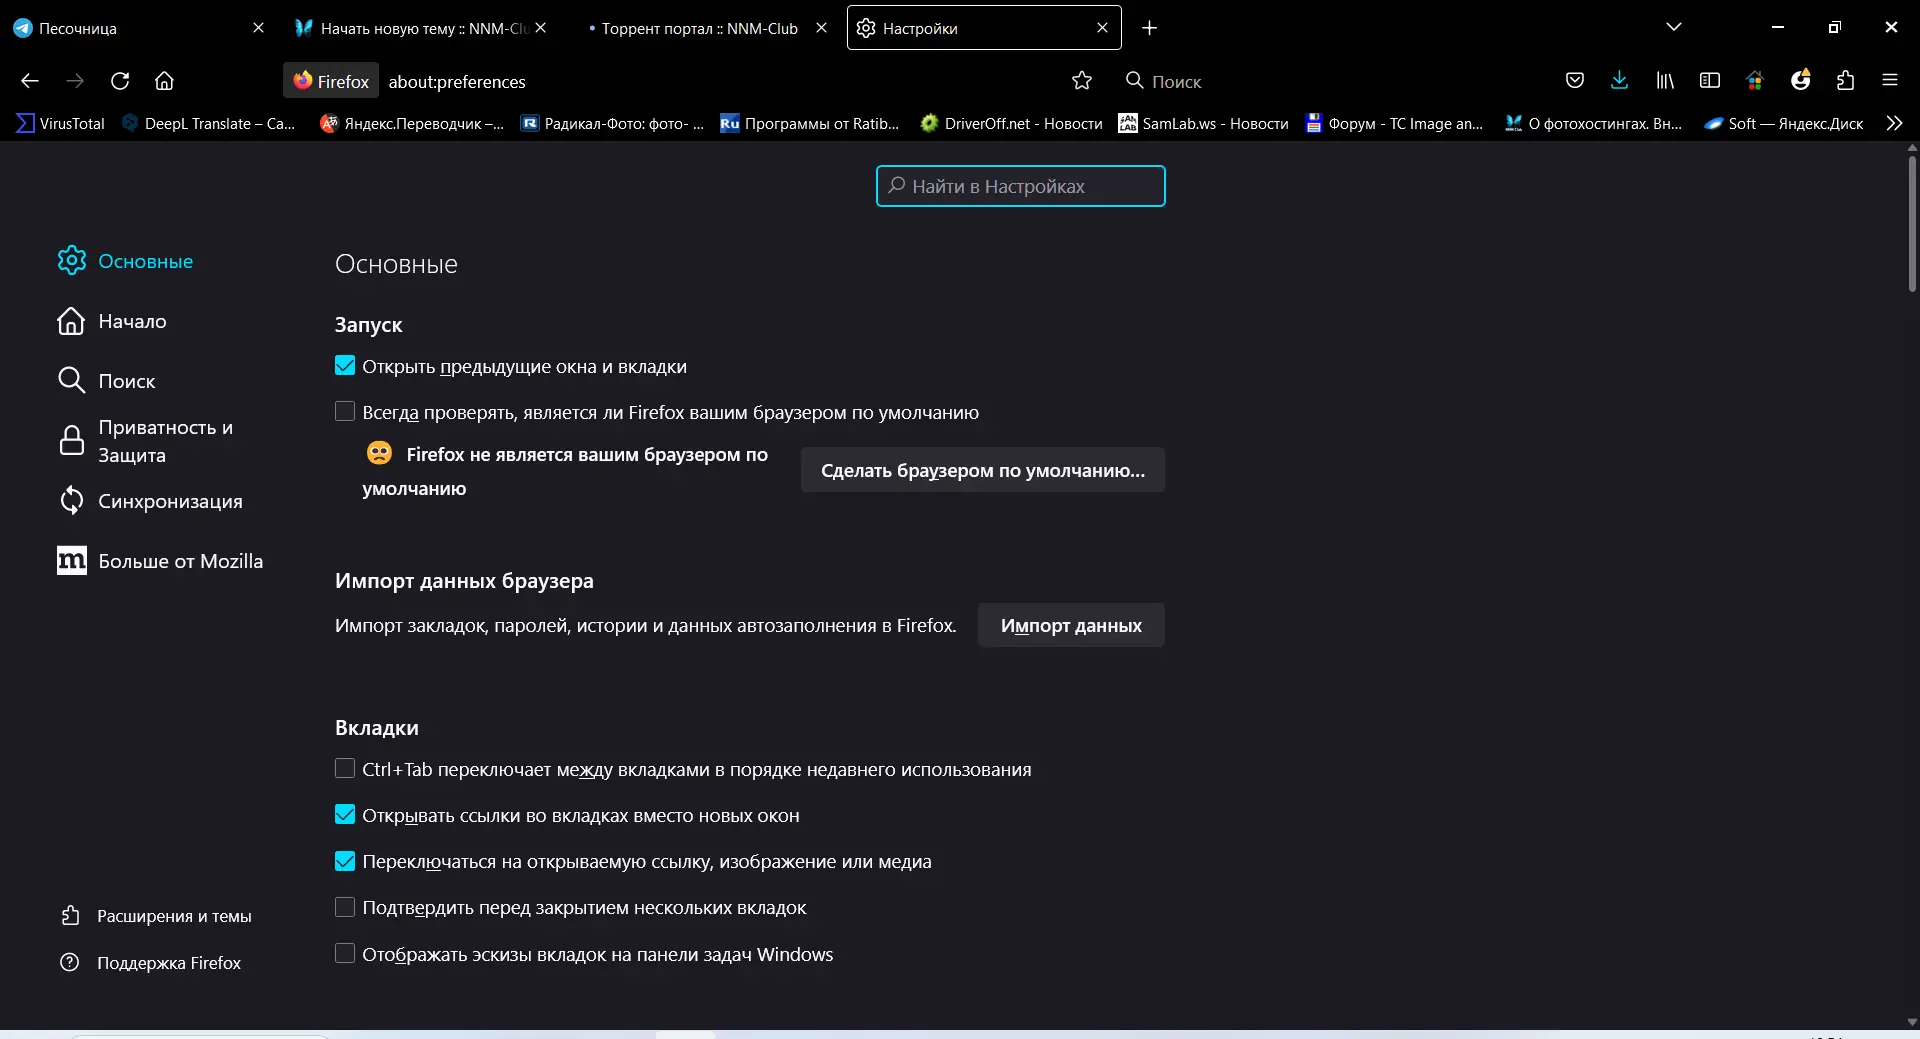The height and width of the screenshot is (1039, 1920).
Task: Enable 'Всегда проверять, является ли Firefox вашим браузером'
Action: click(x=344, y=411)
